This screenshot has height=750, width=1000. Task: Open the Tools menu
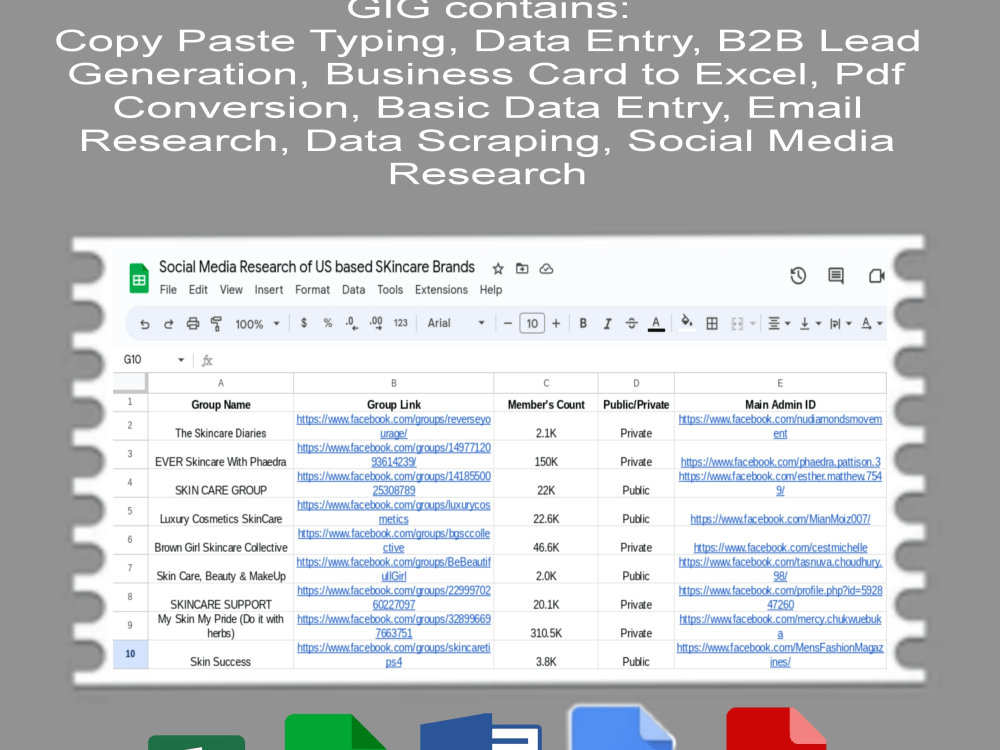coord(390,290)
